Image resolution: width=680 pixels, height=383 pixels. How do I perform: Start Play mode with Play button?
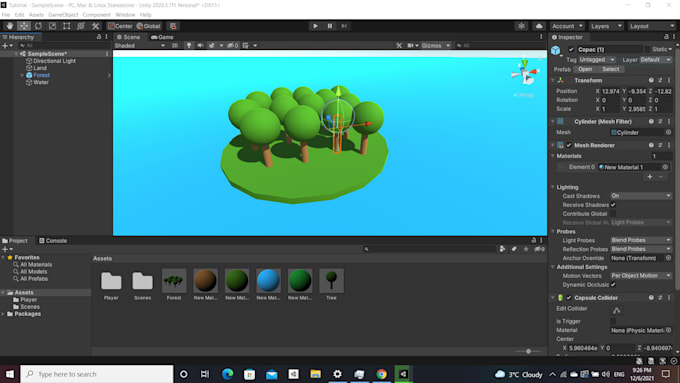tap(315, 26)
